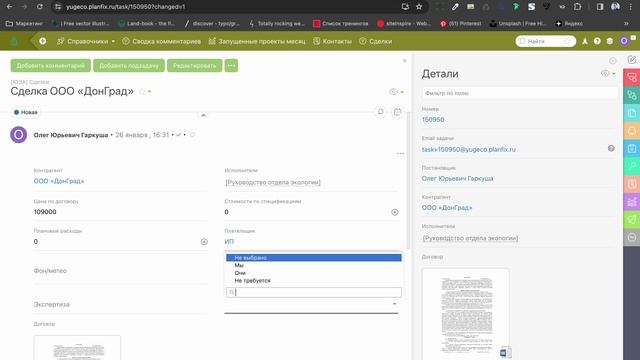The width and height of the screenshot is (640, 360).
Task: Collapse the open dropdown with the small caret
Action: [394, 304]
